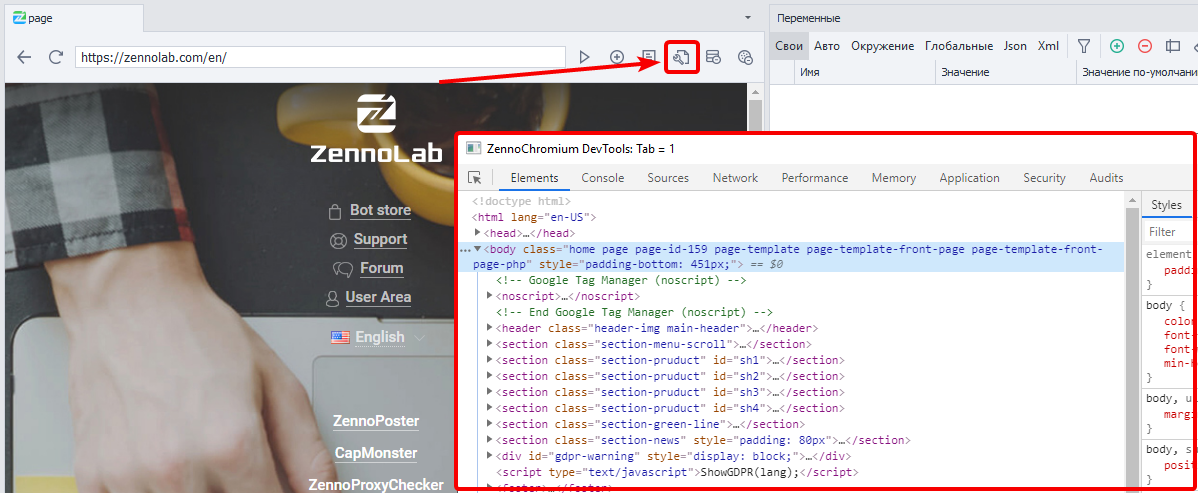Open the tab list dropdown arrow
The height and width of the screenshot is (493, 1198).
[x=748, y=17]
